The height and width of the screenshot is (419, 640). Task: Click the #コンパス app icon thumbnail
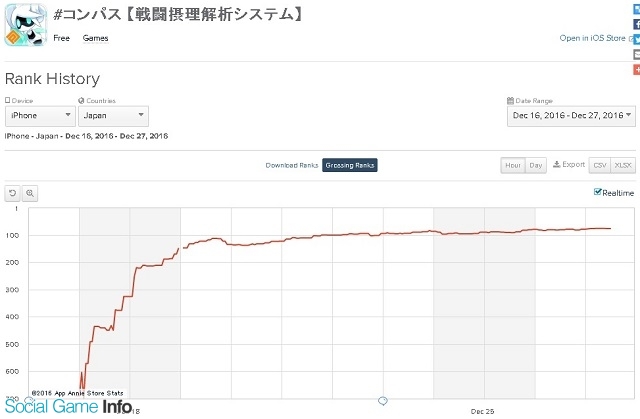pos(26,25)
